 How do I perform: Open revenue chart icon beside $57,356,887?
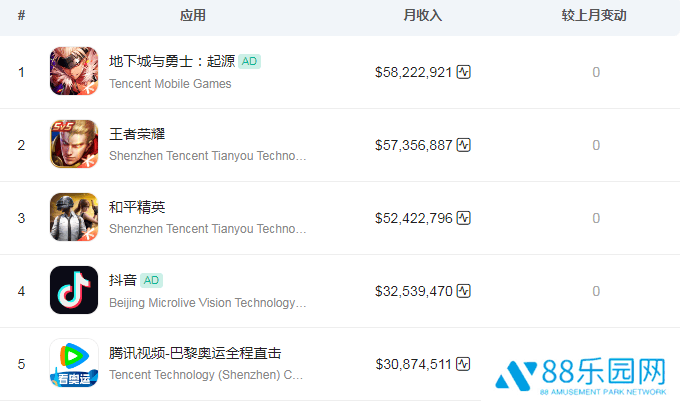pos(464,145)
